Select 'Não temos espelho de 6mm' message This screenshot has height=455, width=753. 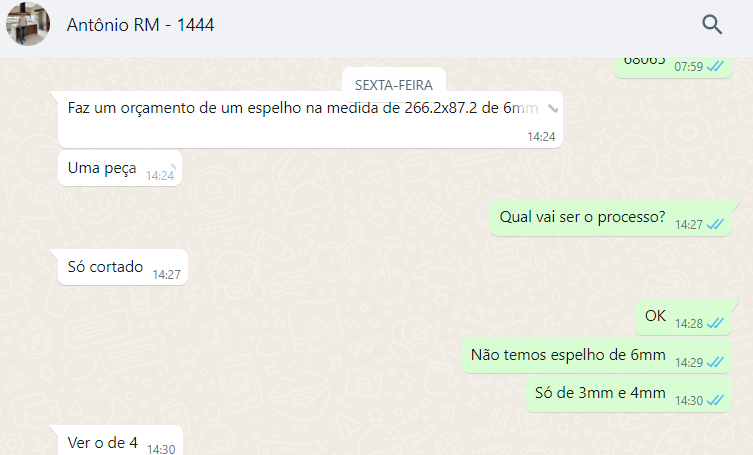coord(596,356)
